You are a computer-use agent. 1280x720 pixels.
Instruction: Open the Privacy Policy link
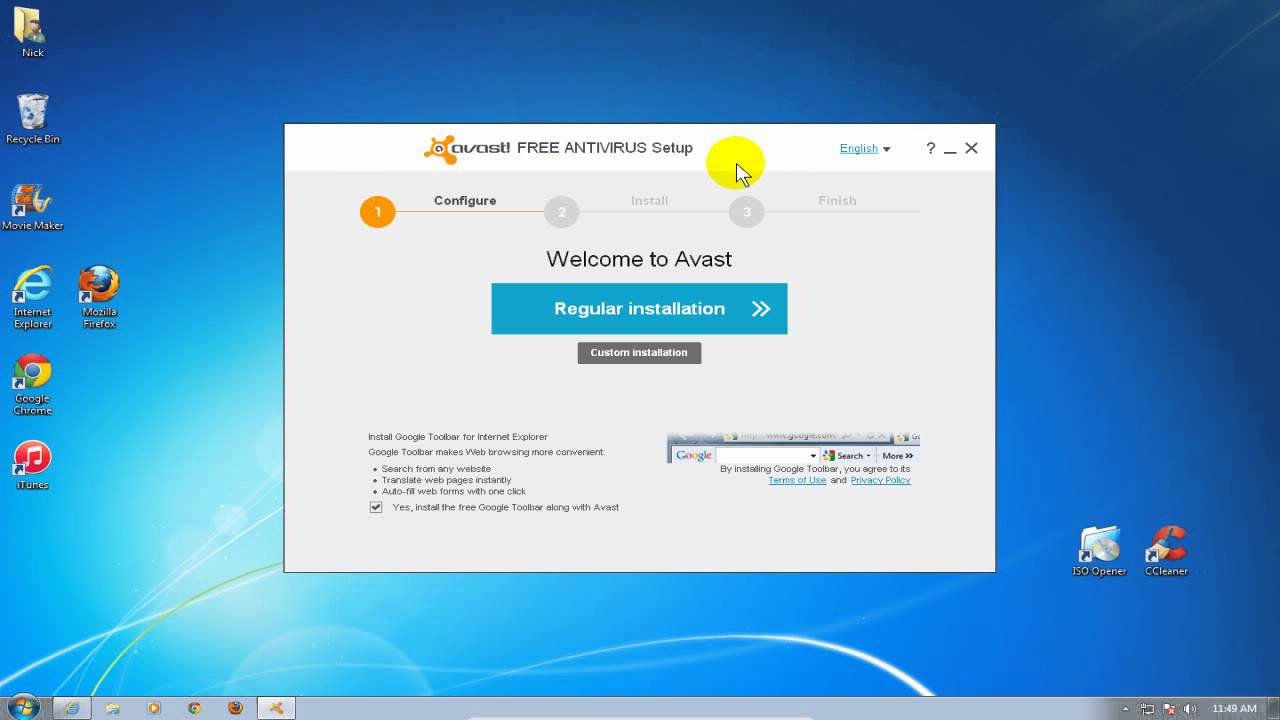pos(880,480)
